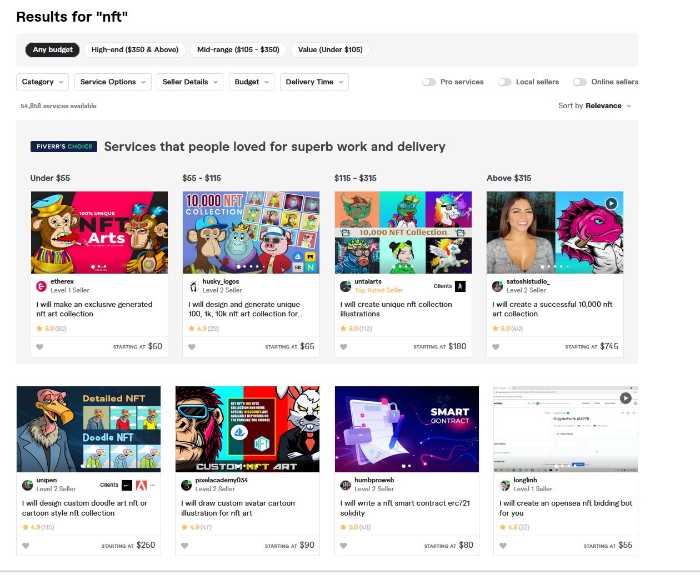Viewport: 700px width, 575px height.
Task: Click the star rating on longlinh gig
Action: click(x=514, y=527)
